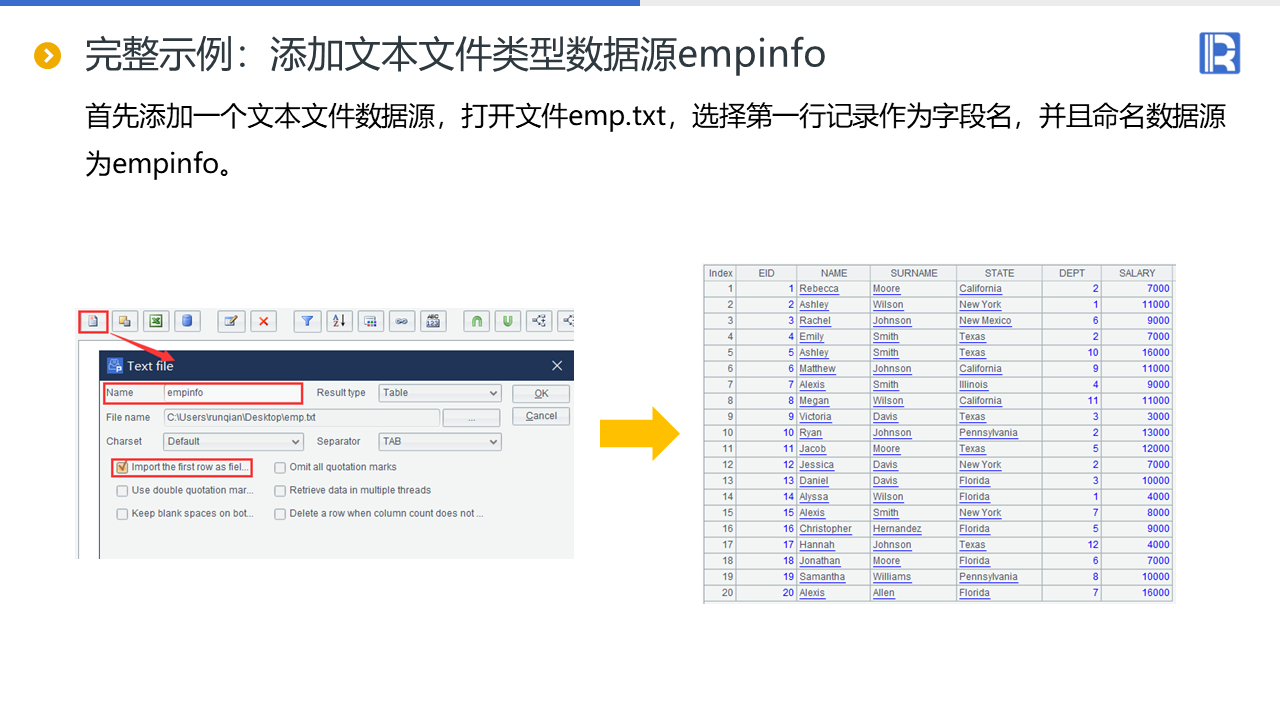The height and width of the screenshot is (720, 1280).
Task: Select the state cell Illinois
Action: click(x=999, y=385)
